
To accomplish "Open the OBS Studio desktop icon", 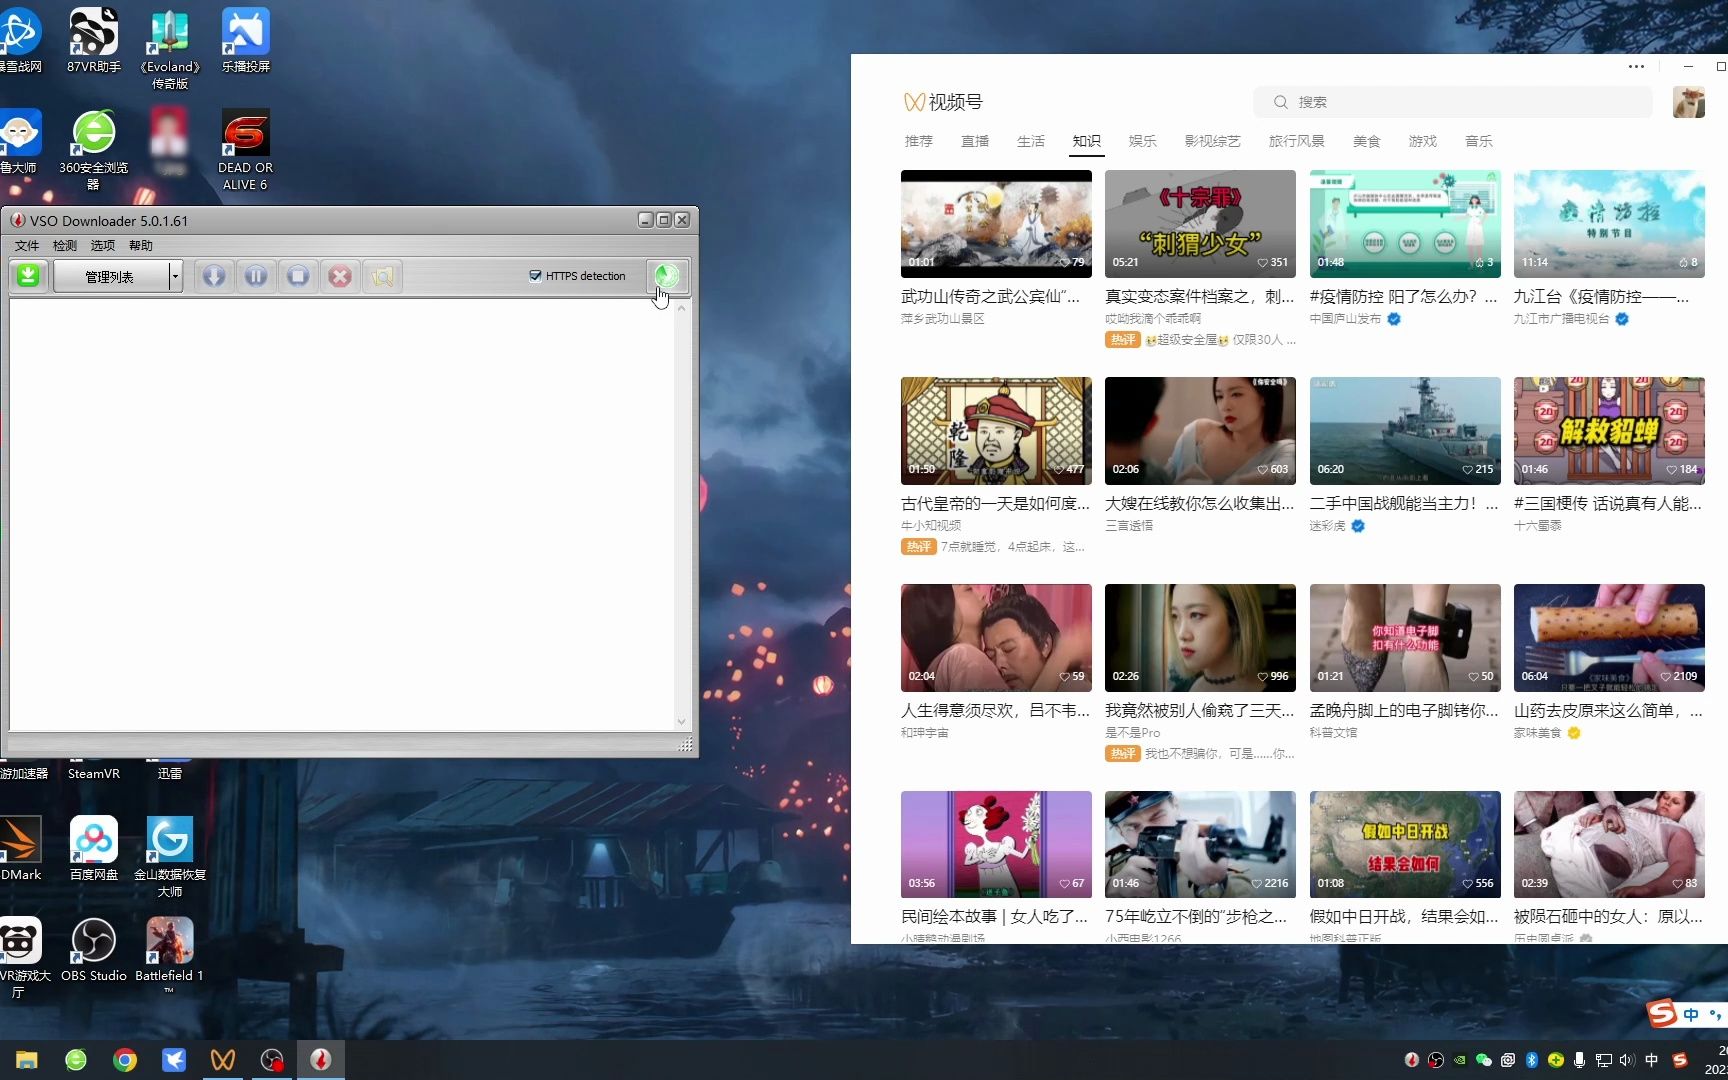I will click(94, 950).
